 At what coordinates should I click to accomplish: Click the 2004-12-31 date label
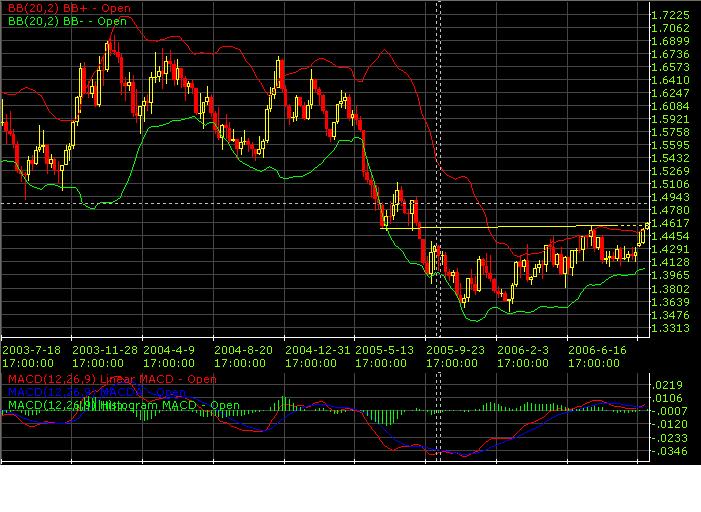(317, 350)
